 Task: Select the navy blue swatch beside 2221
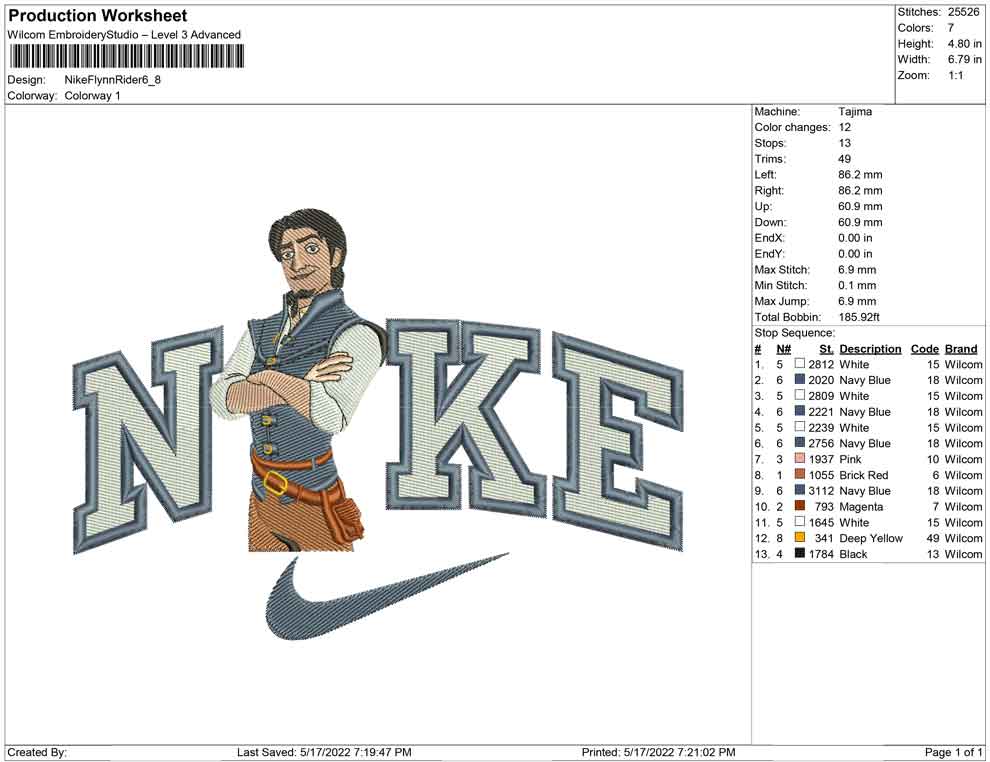tap(800, 411)
